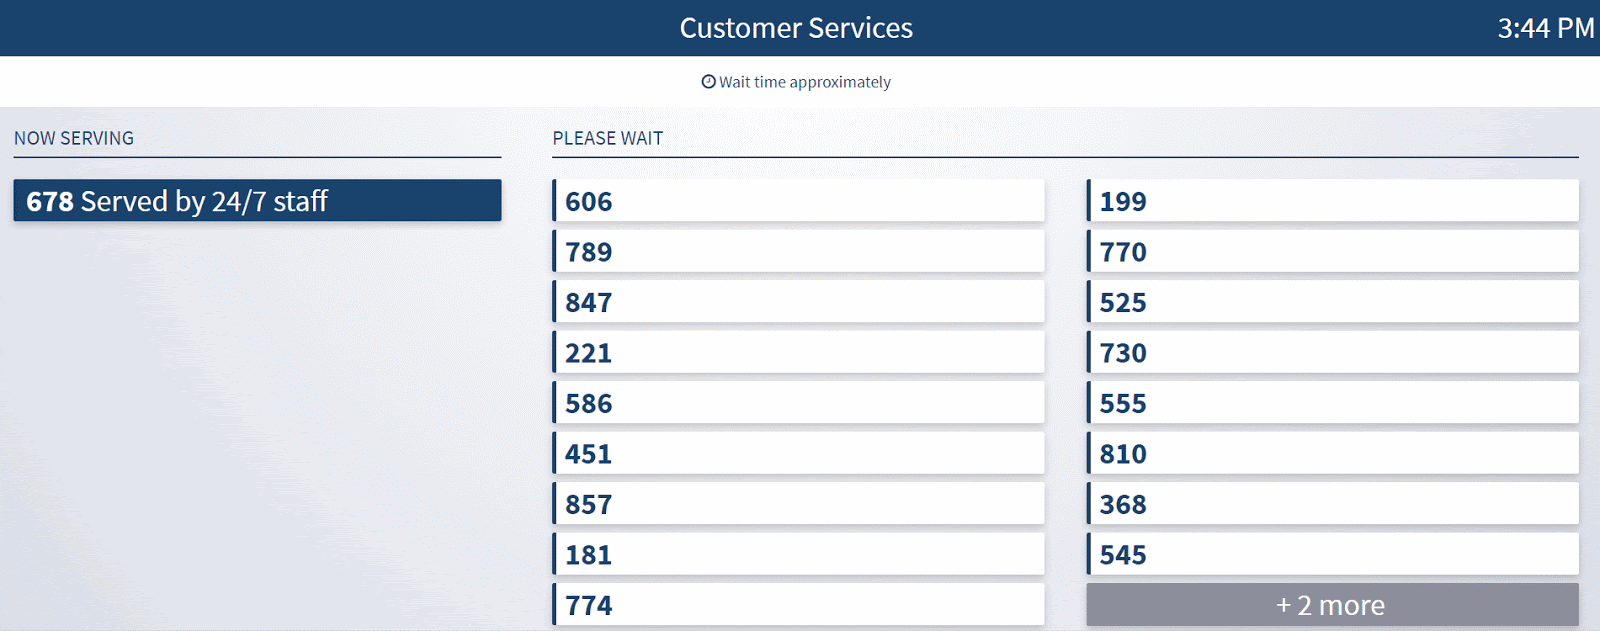Pick ticket 451 from the queue

[x=798, y=454]
